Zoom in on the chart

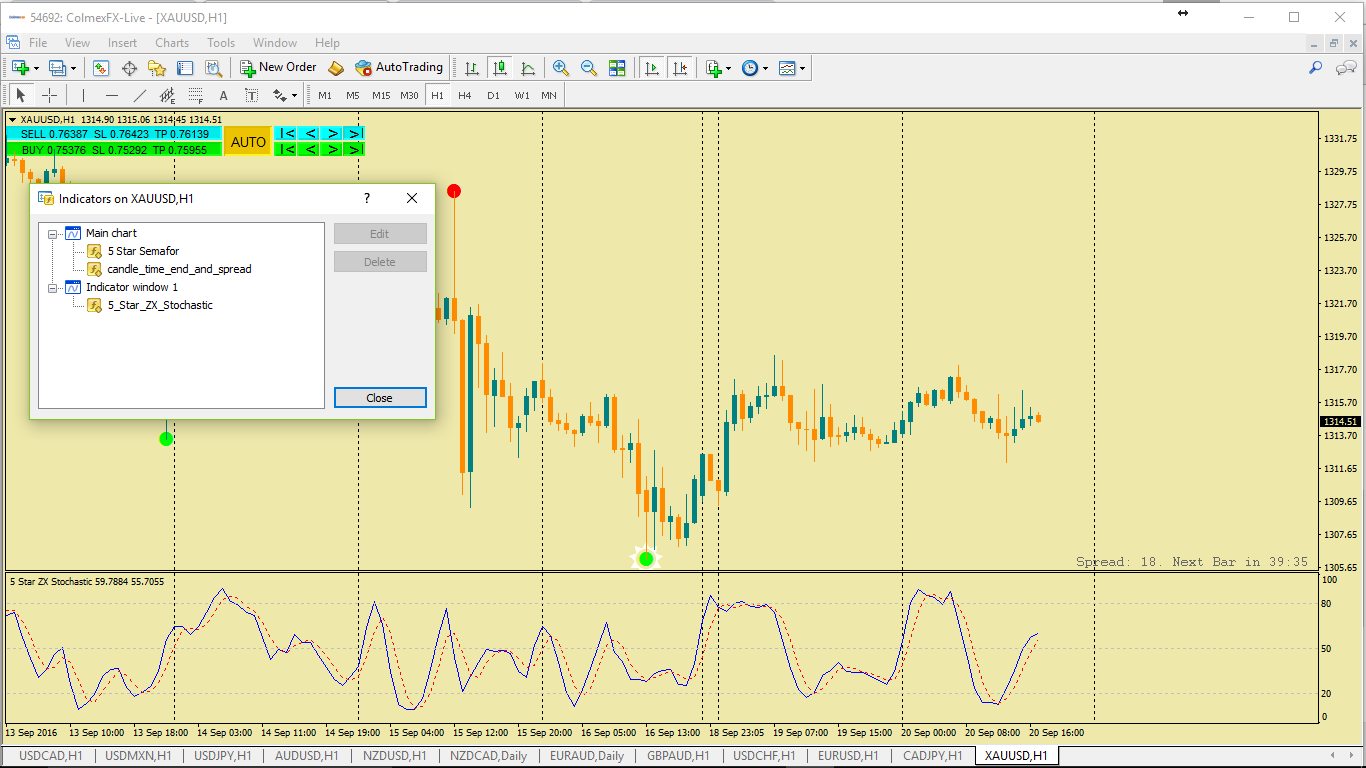[x=561, y=68]
